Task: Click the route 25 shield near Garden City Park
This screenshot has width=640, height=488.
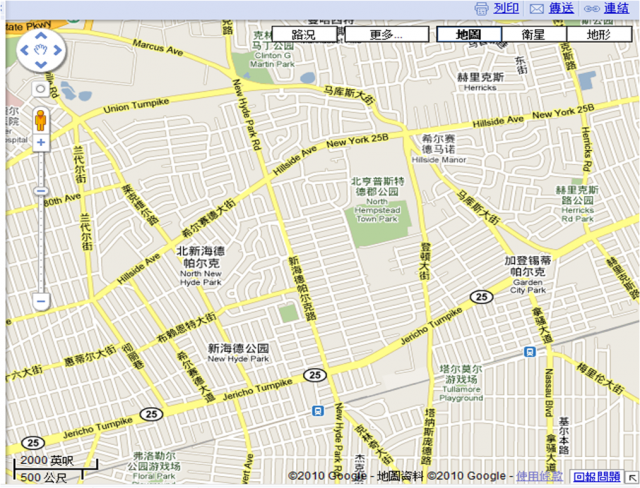Action: coord(482,297)
